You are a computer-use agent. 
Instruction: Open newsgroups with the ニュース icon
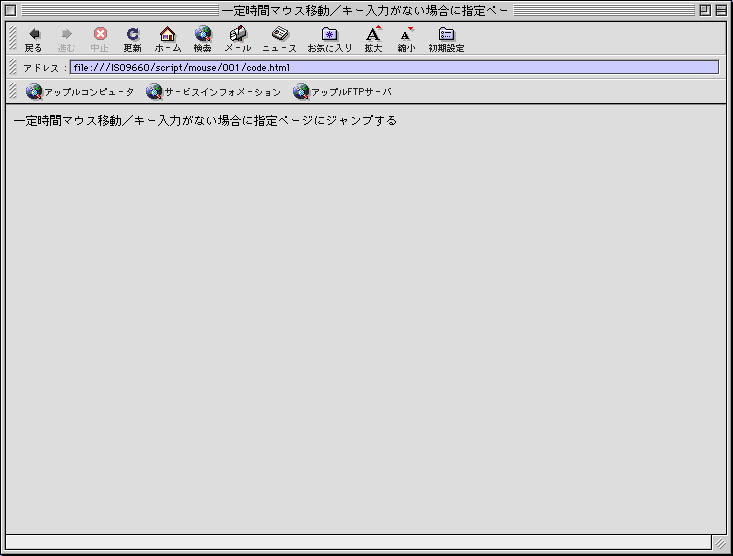click(280, 39)
